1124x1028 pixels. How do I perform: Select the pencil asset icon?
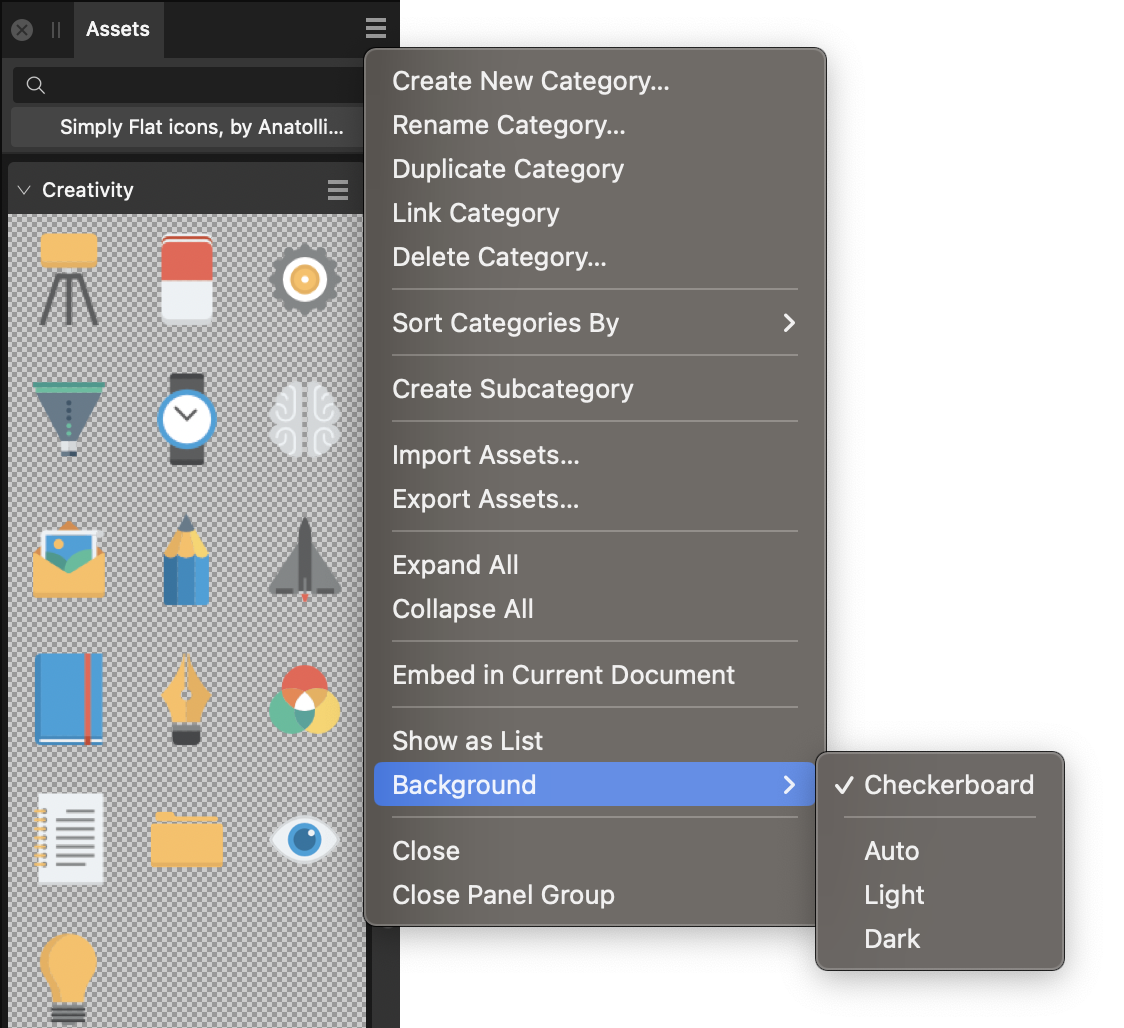click(186, 560)
